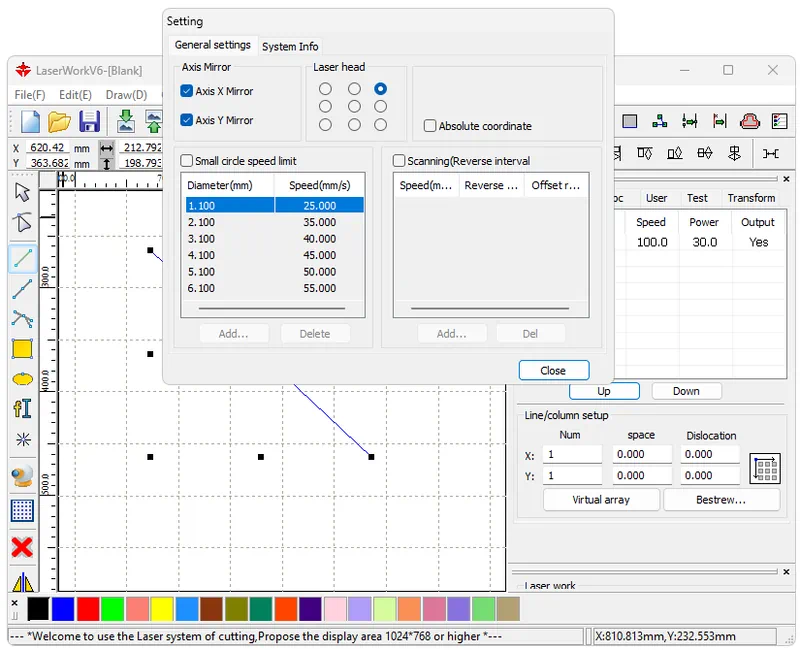Click the Virtual array button
The image size is (800, 650).
(601, 500)
